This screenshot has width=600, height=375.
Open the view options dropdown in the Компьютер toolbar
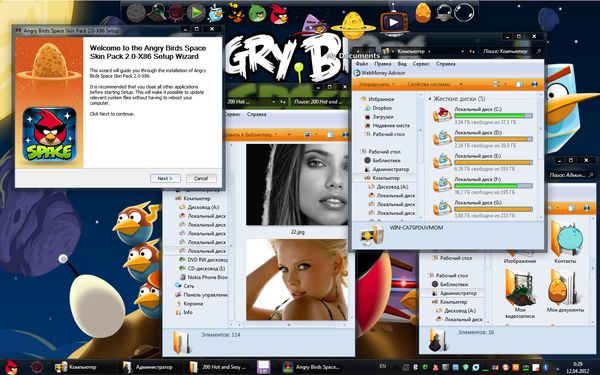pos(506,84)
